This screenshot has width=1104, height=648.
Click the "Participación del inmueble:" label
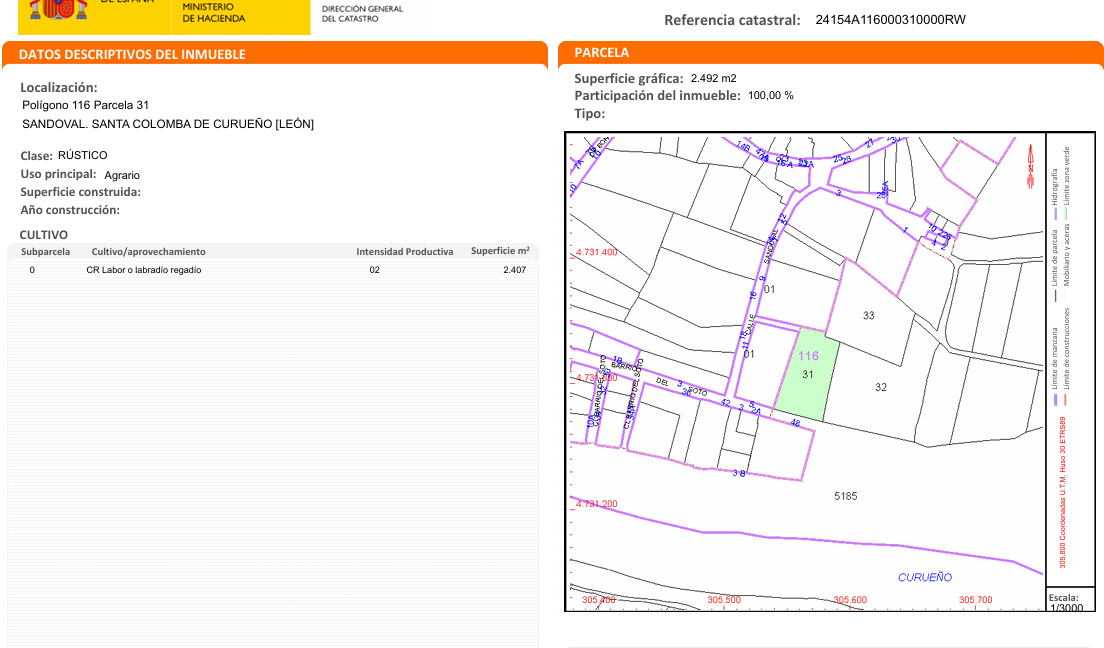(x=658, y=96)
